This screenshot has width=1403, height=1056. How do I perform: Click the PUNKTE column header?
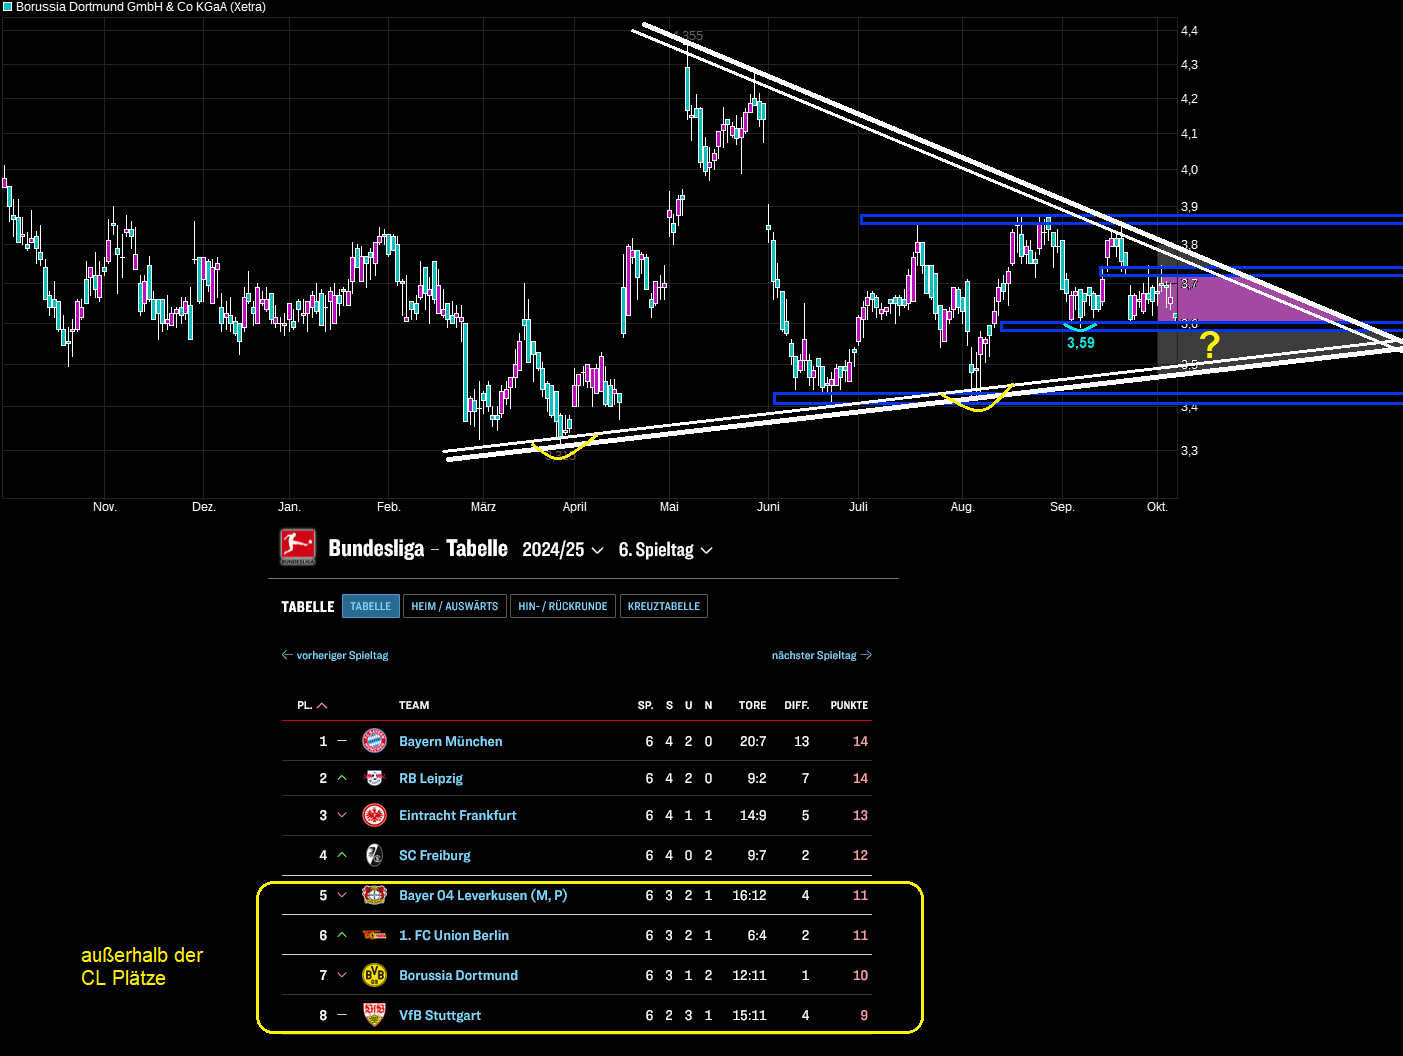pyautogui.click(x=849, y=705)
